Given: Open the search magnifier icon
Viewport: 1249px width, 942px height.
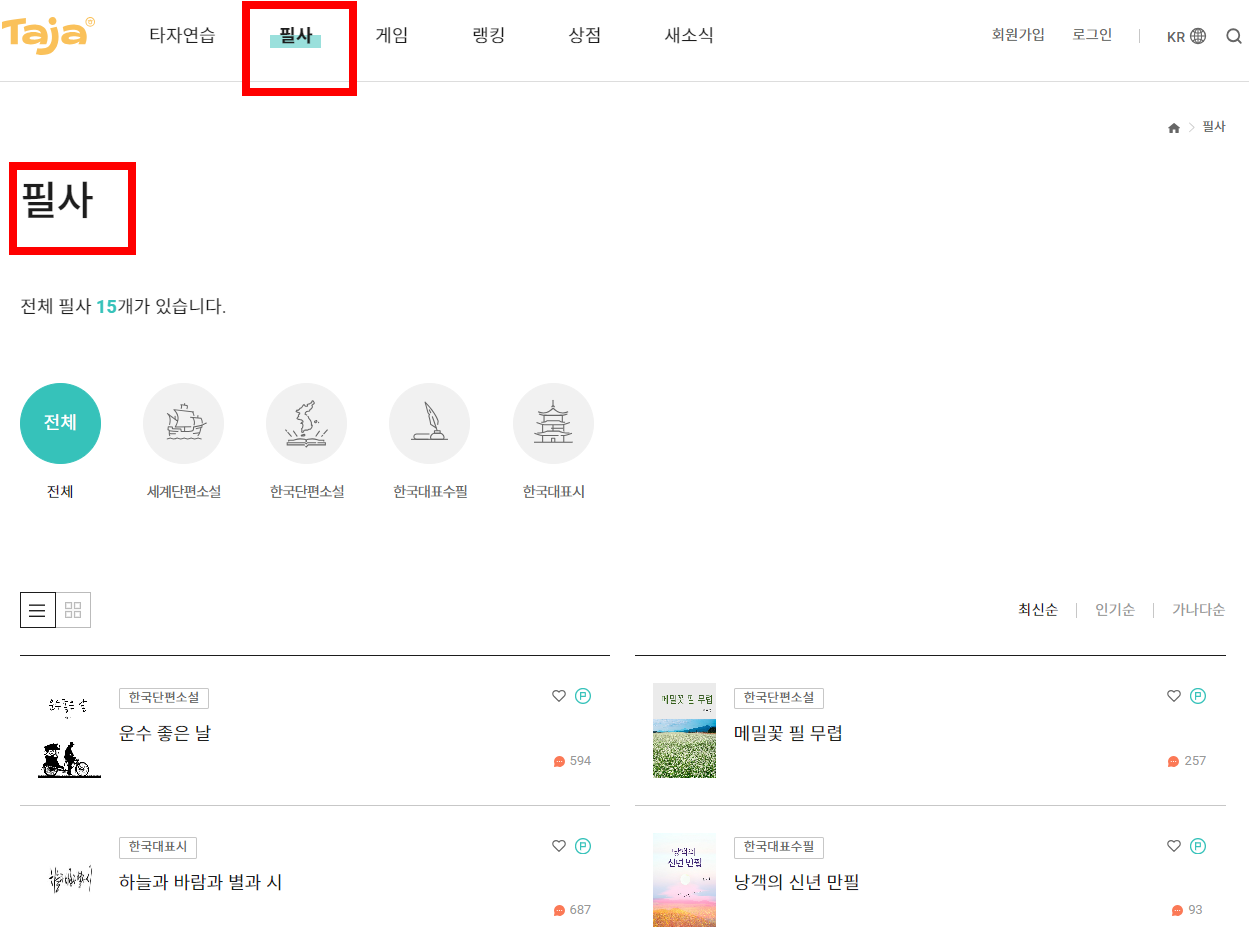Looking at the screenshot, I should 1235,35.
